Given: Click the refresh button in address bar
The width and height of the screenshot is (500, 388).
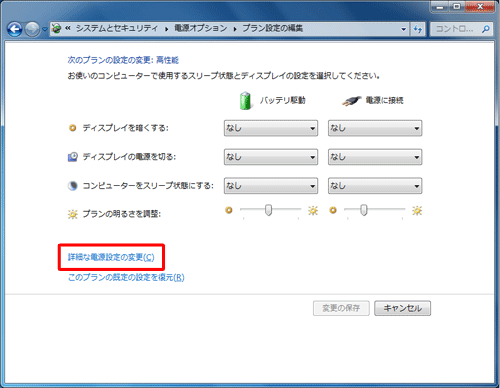Looking at the screenshot, I should 418,29.
